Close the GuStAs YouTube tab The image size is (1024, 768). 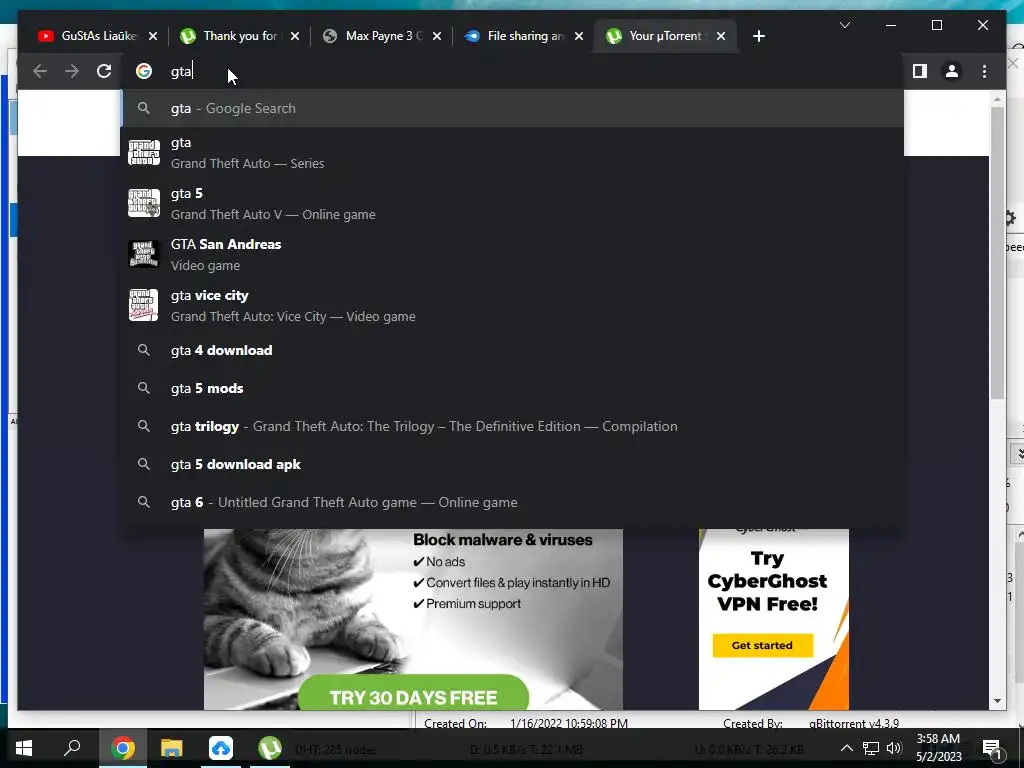[153, 36]
